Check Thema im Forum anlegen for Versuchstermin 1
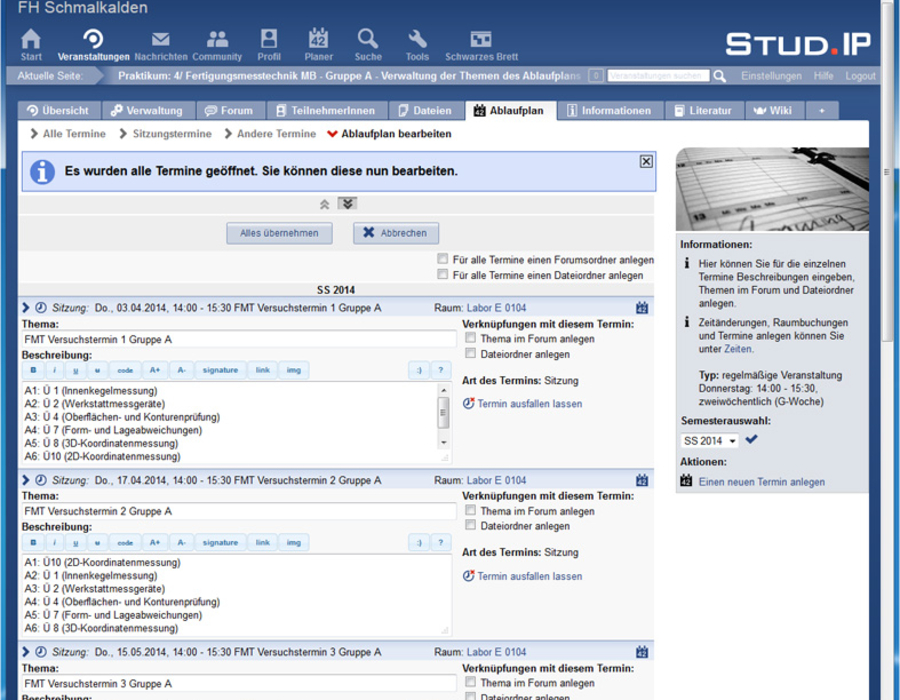900x700 pixels. click(471, 337)
